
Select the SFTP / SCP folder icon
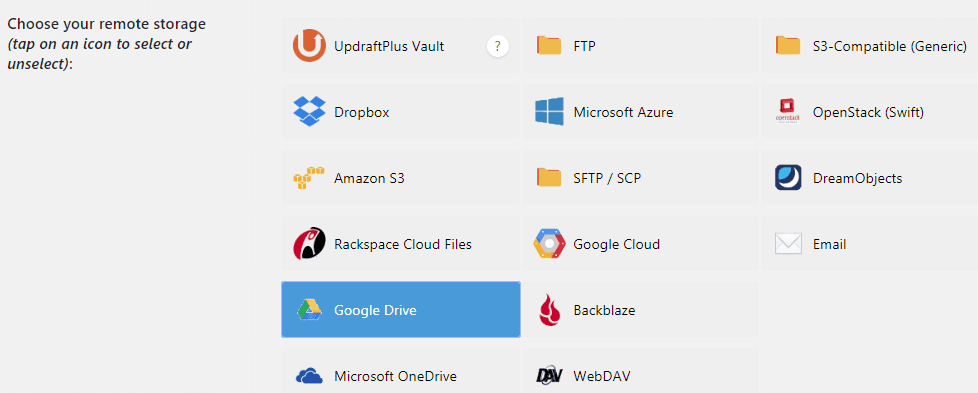point(549,178)
